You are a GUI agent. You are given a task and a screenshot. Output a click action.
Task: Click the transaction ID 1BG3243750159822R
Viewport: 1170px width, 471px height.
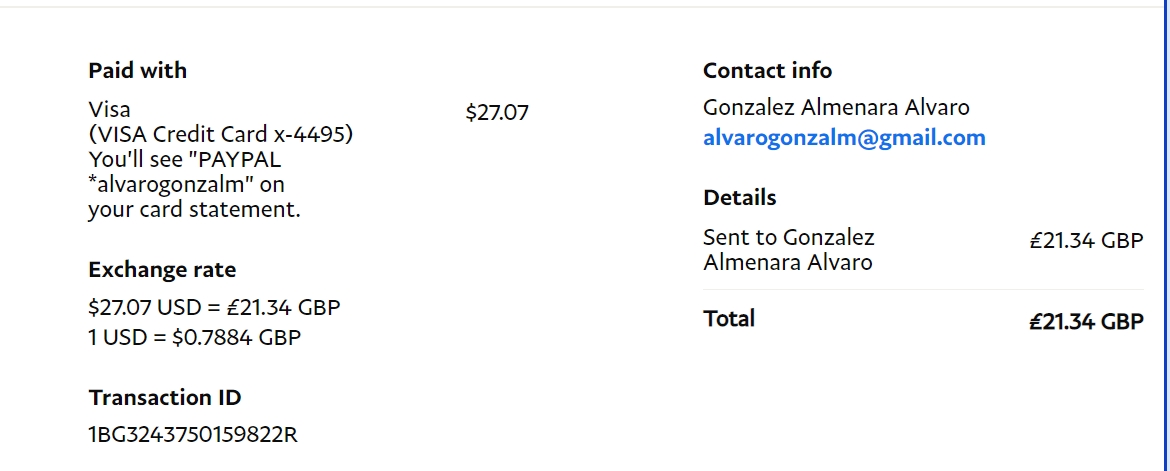point(193,435)
